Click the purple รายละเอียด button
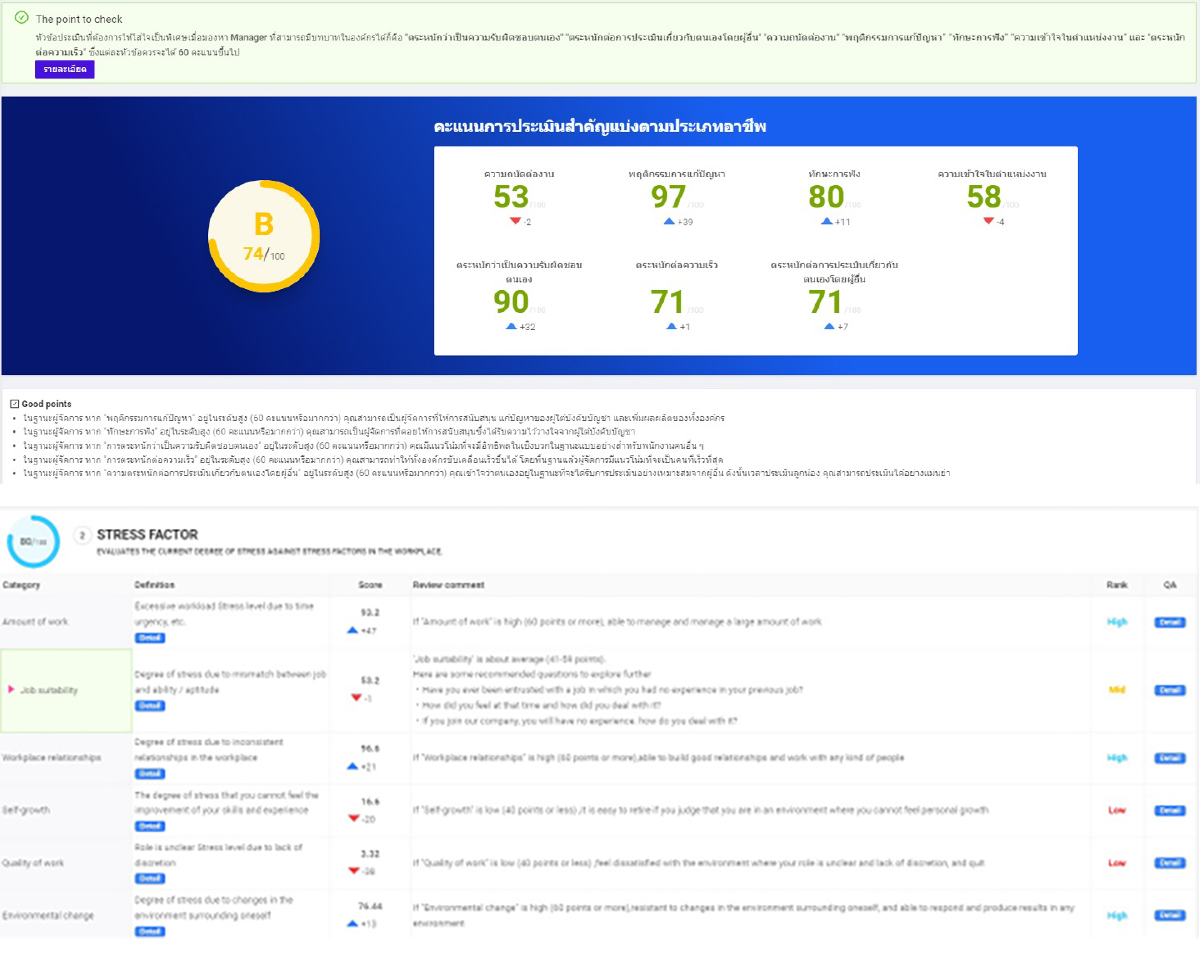Screen dimensions: 1200x958 coord(65,69)
